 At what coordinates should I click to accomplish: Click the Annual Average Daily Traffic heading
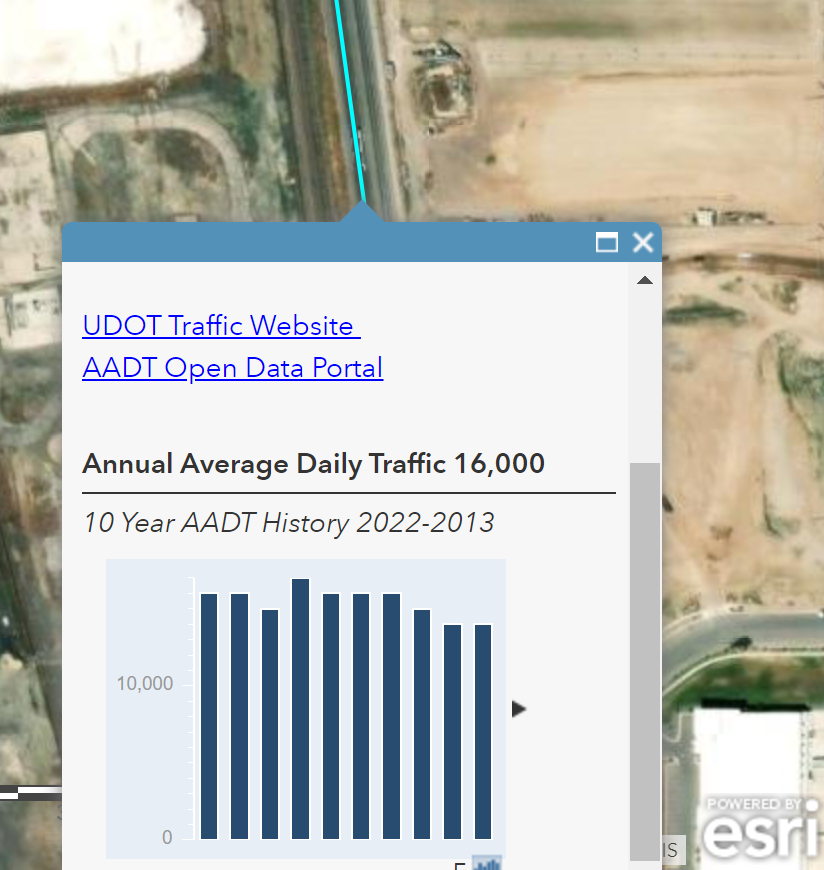[313, 464]
